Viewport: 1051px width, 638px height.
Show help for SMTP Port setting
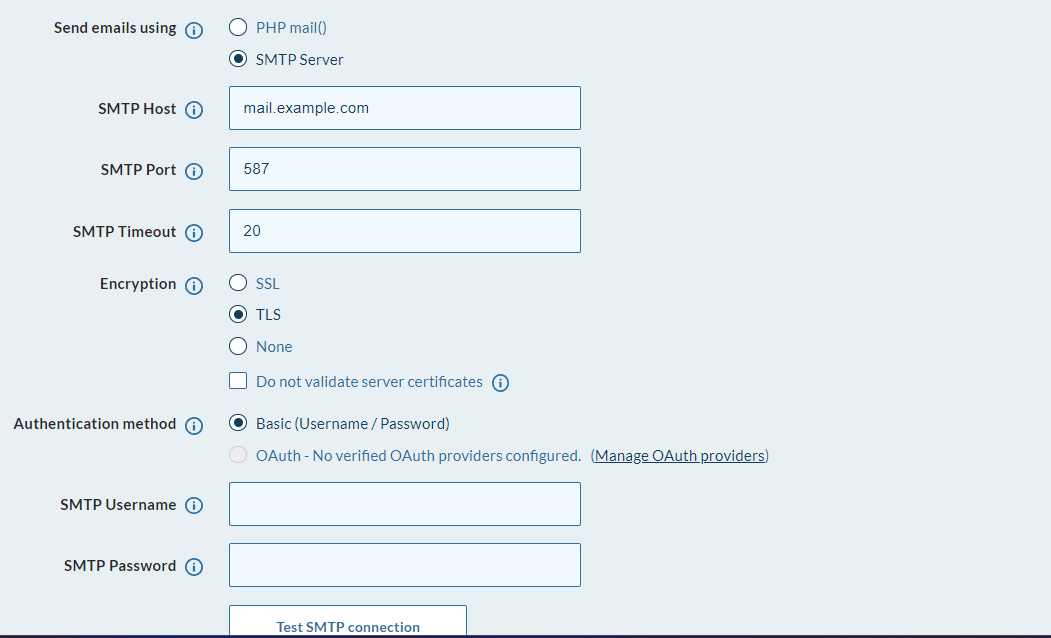[196, 171]
